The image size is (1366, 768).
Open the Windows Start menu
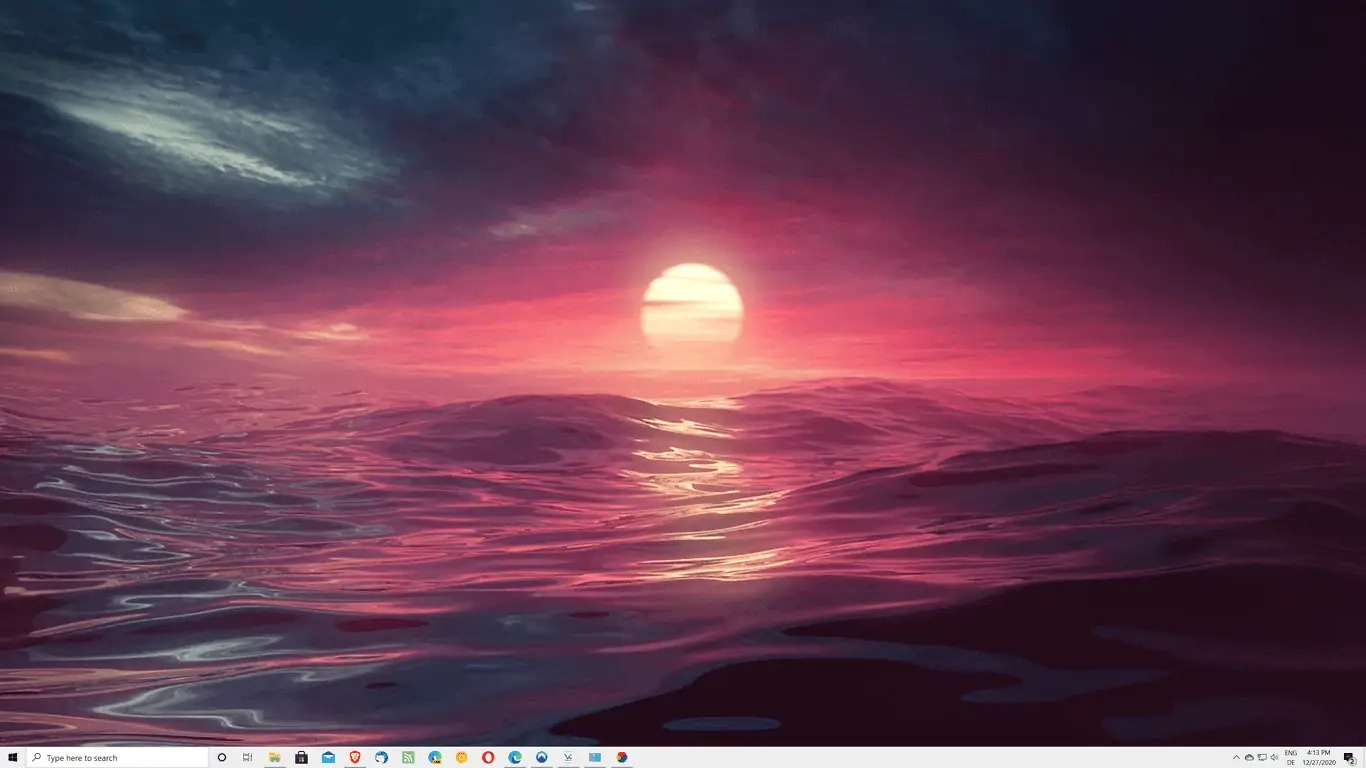13,758
